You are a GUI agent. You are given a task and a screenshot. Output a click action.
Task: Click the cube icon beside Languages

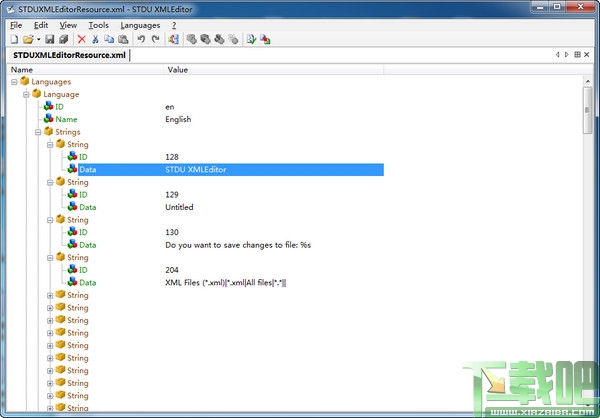(x=24, y=81)
